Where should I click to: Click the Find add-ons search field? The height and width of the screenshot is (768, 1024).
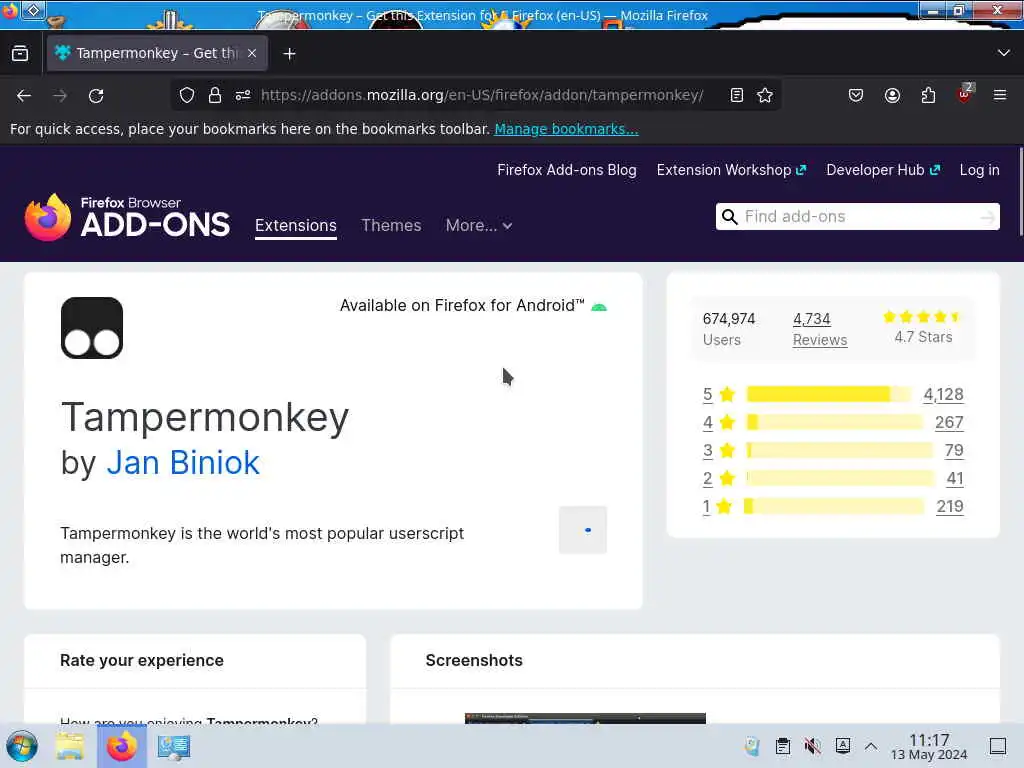click(x=858, y=217)
